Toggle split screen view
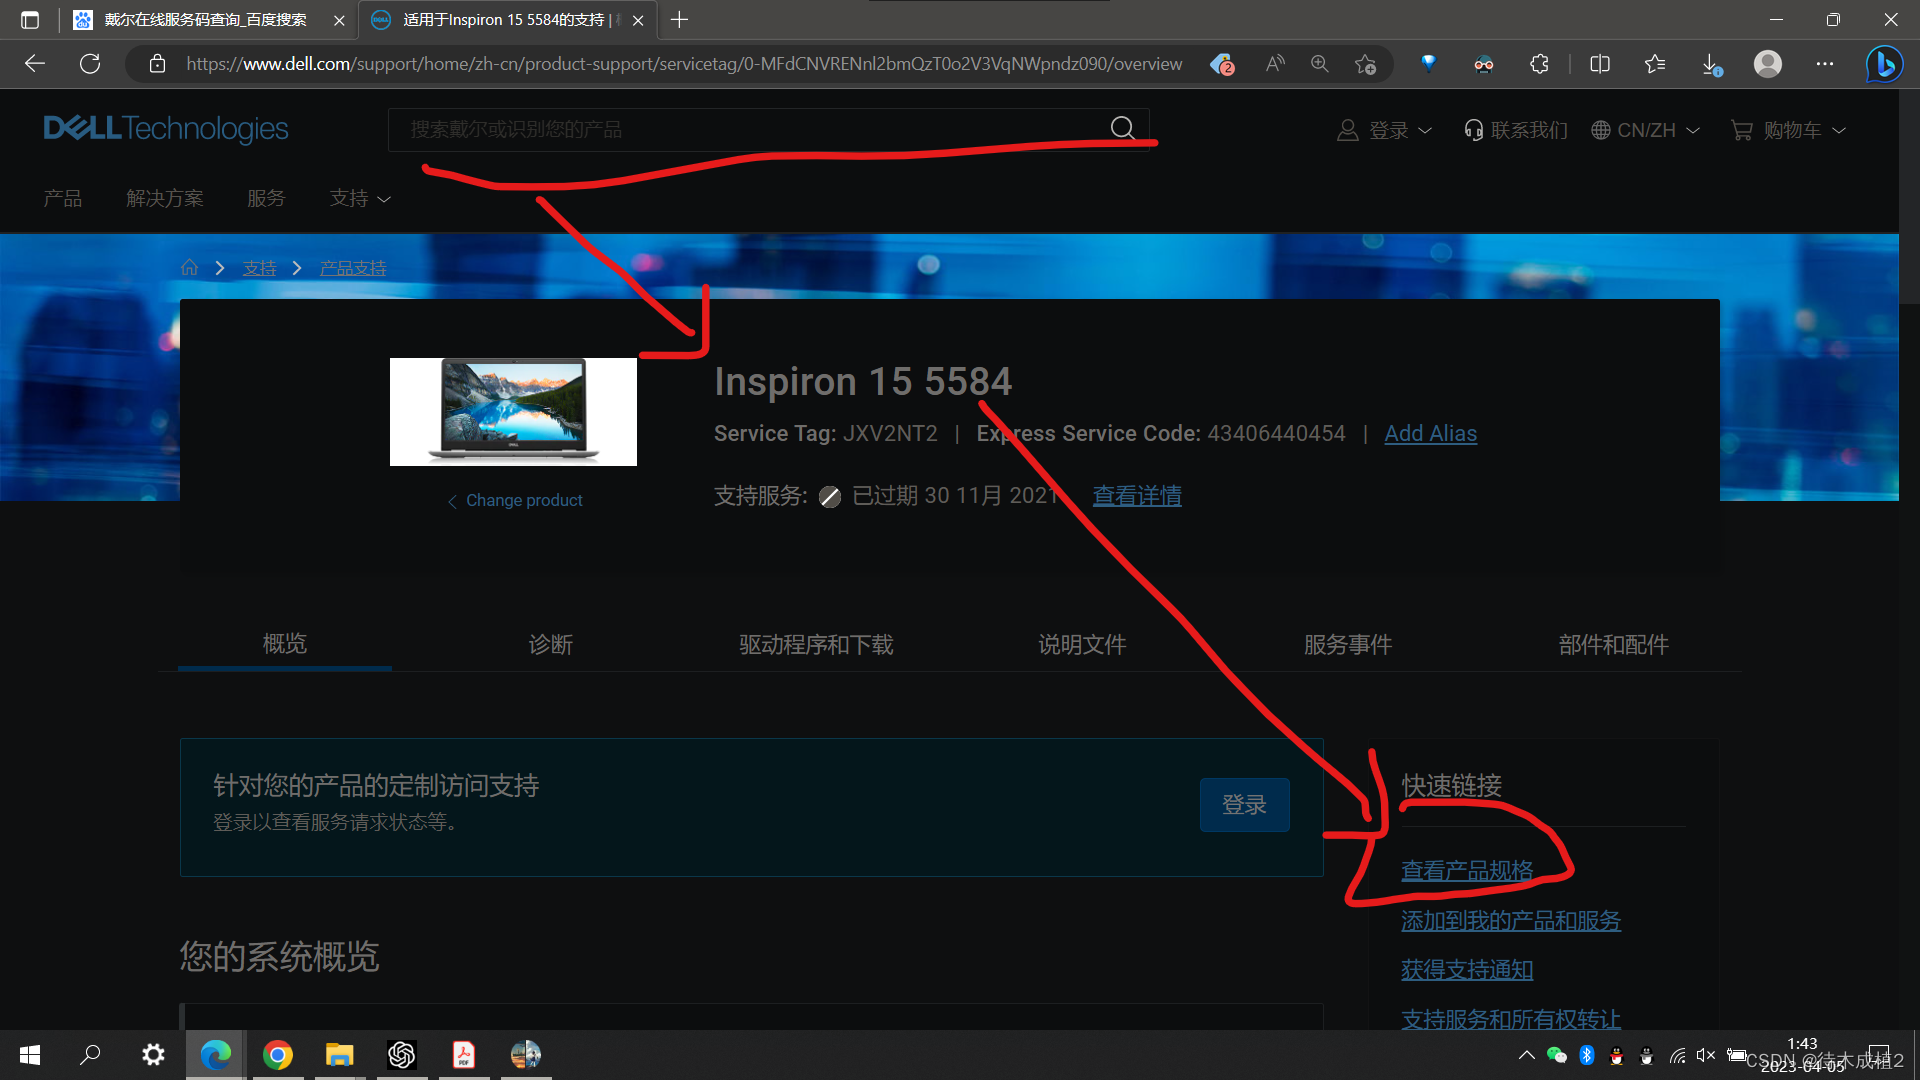This screenshot has width=1920, height=1080. pyautogui.click(x=1600, y=64)
